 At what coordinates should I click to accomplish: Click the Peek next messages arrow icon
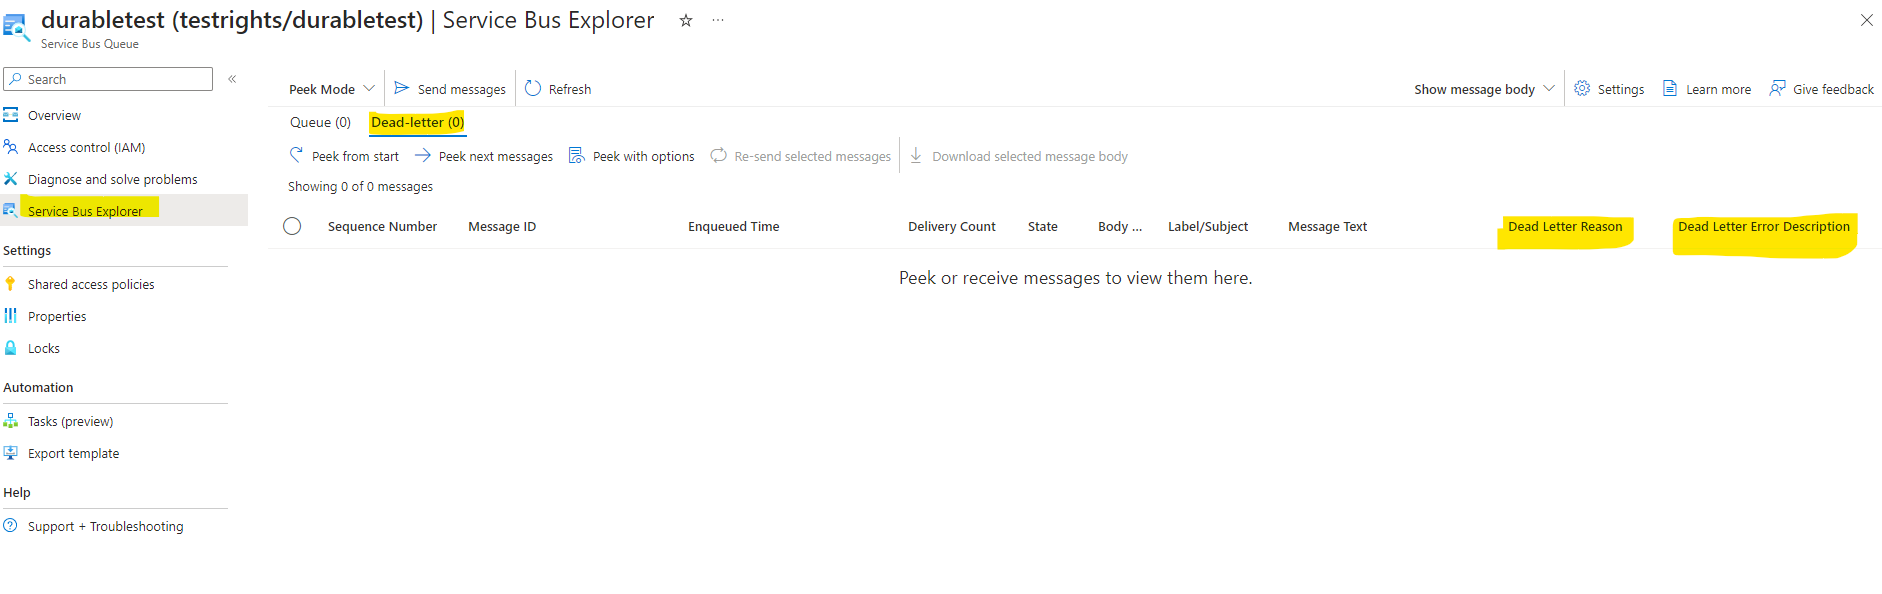[423, 155]
